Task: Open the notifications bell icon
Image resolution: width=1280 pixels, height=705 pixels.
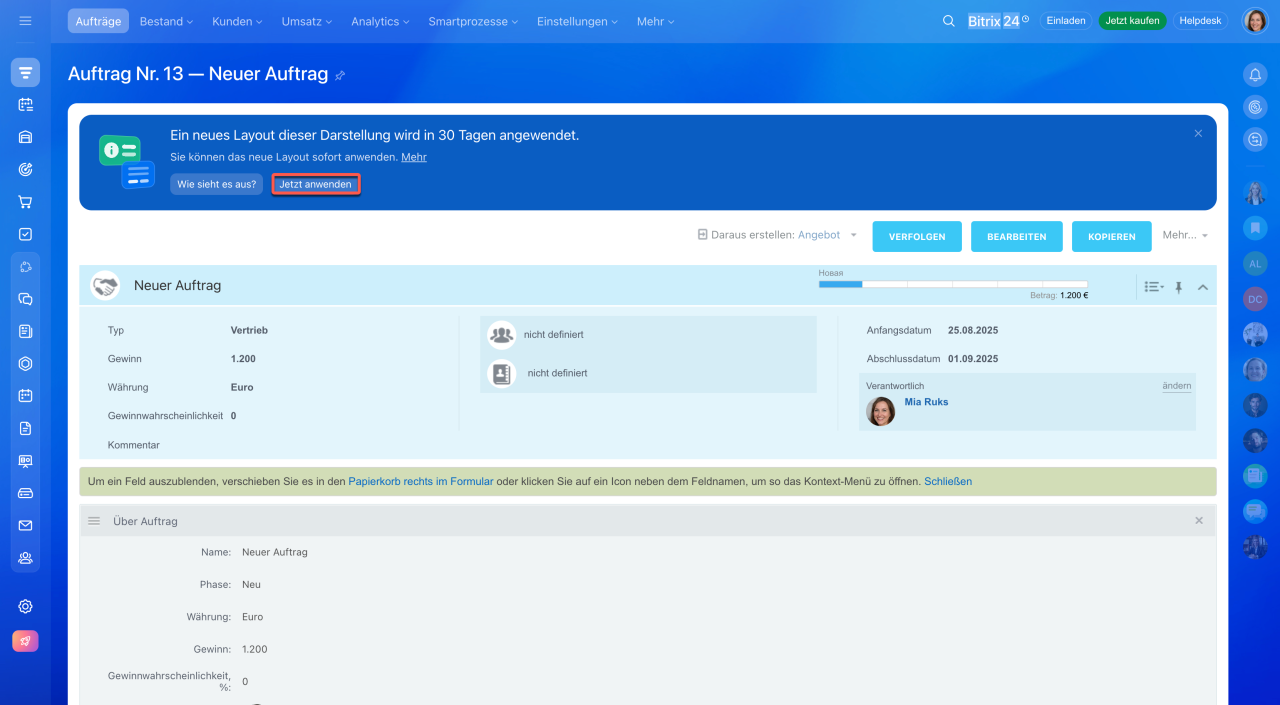Action: coord(1255,74)
